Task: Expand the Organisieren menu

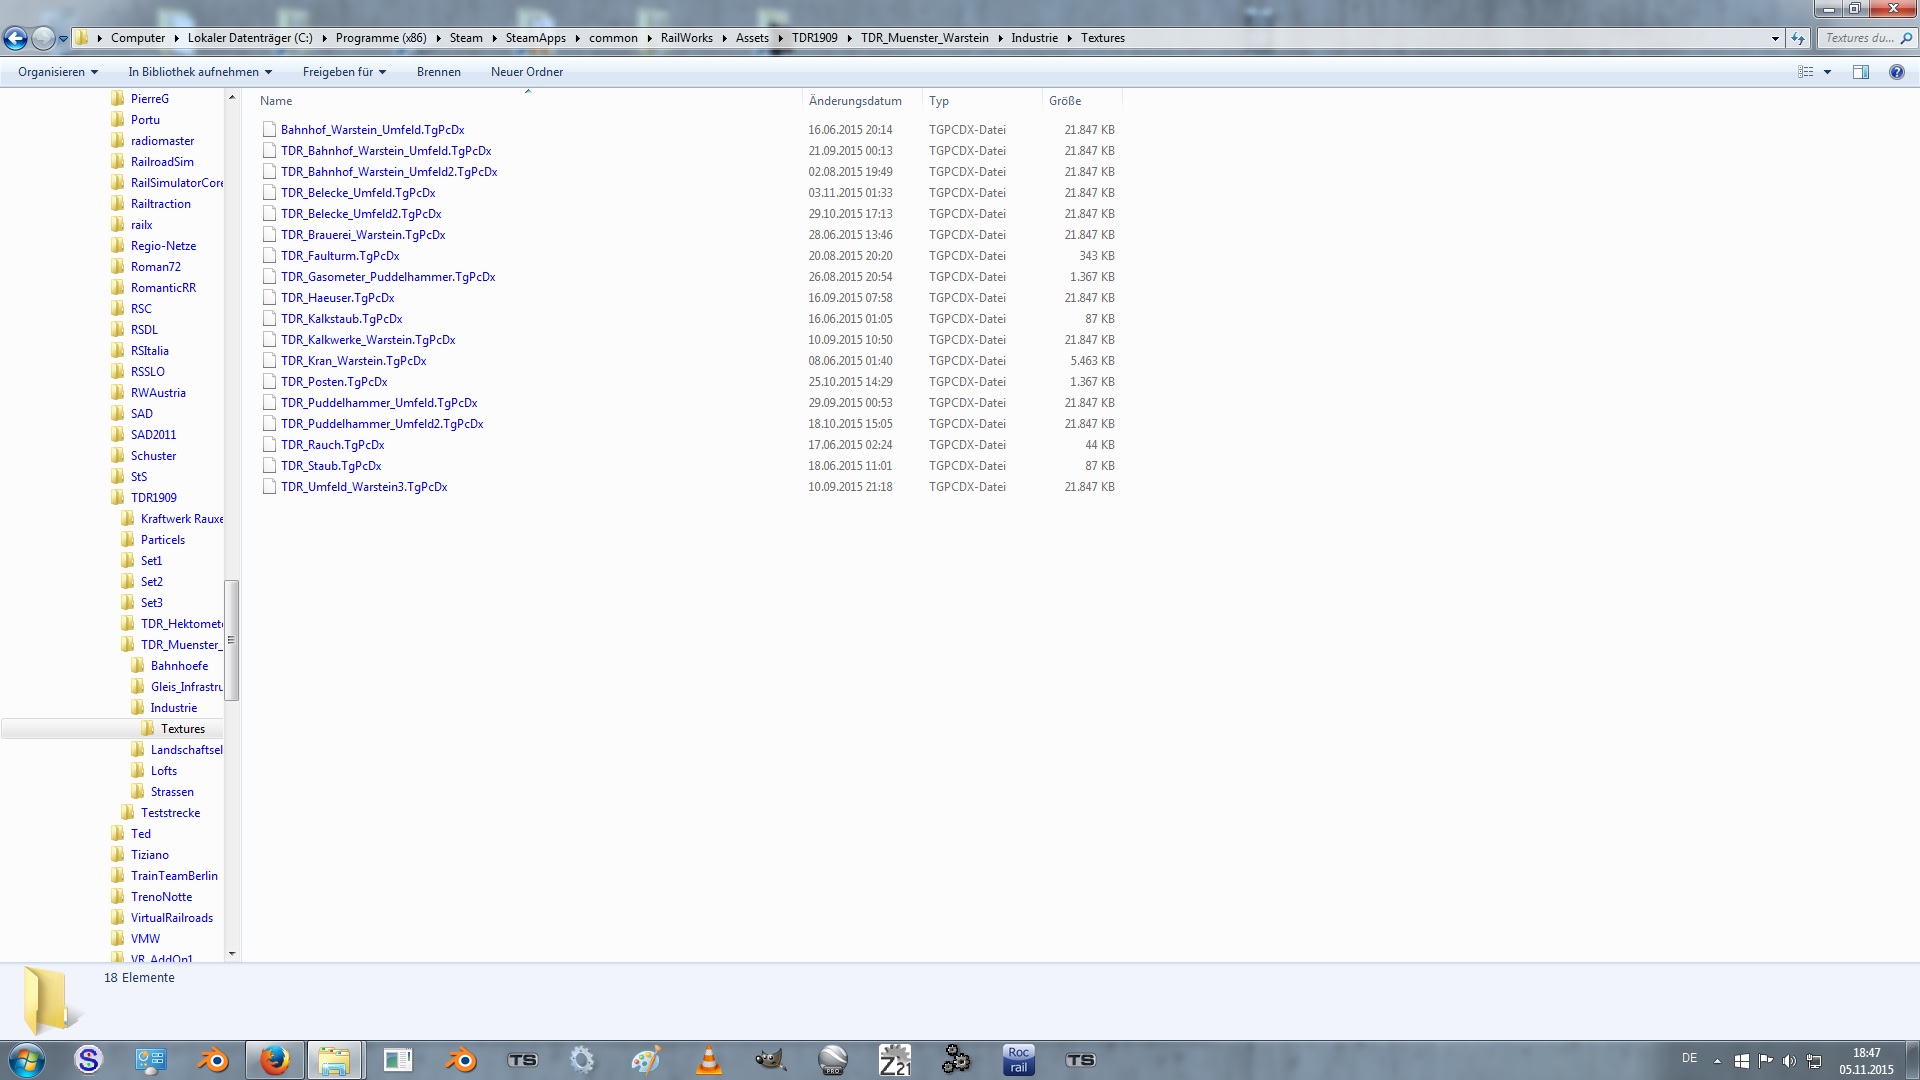Action: click(x=58, y=72)
